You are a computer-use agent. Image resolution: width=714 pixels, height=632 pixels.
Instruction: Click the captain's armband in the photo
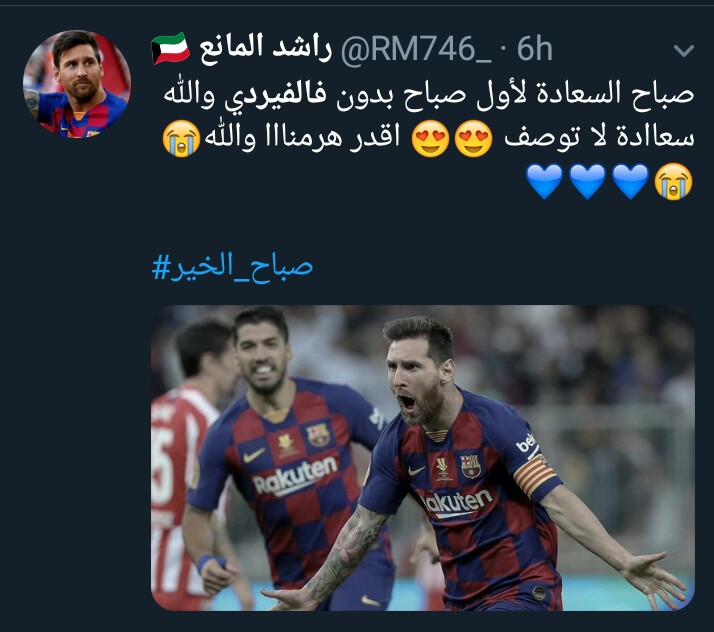(536, 474)
